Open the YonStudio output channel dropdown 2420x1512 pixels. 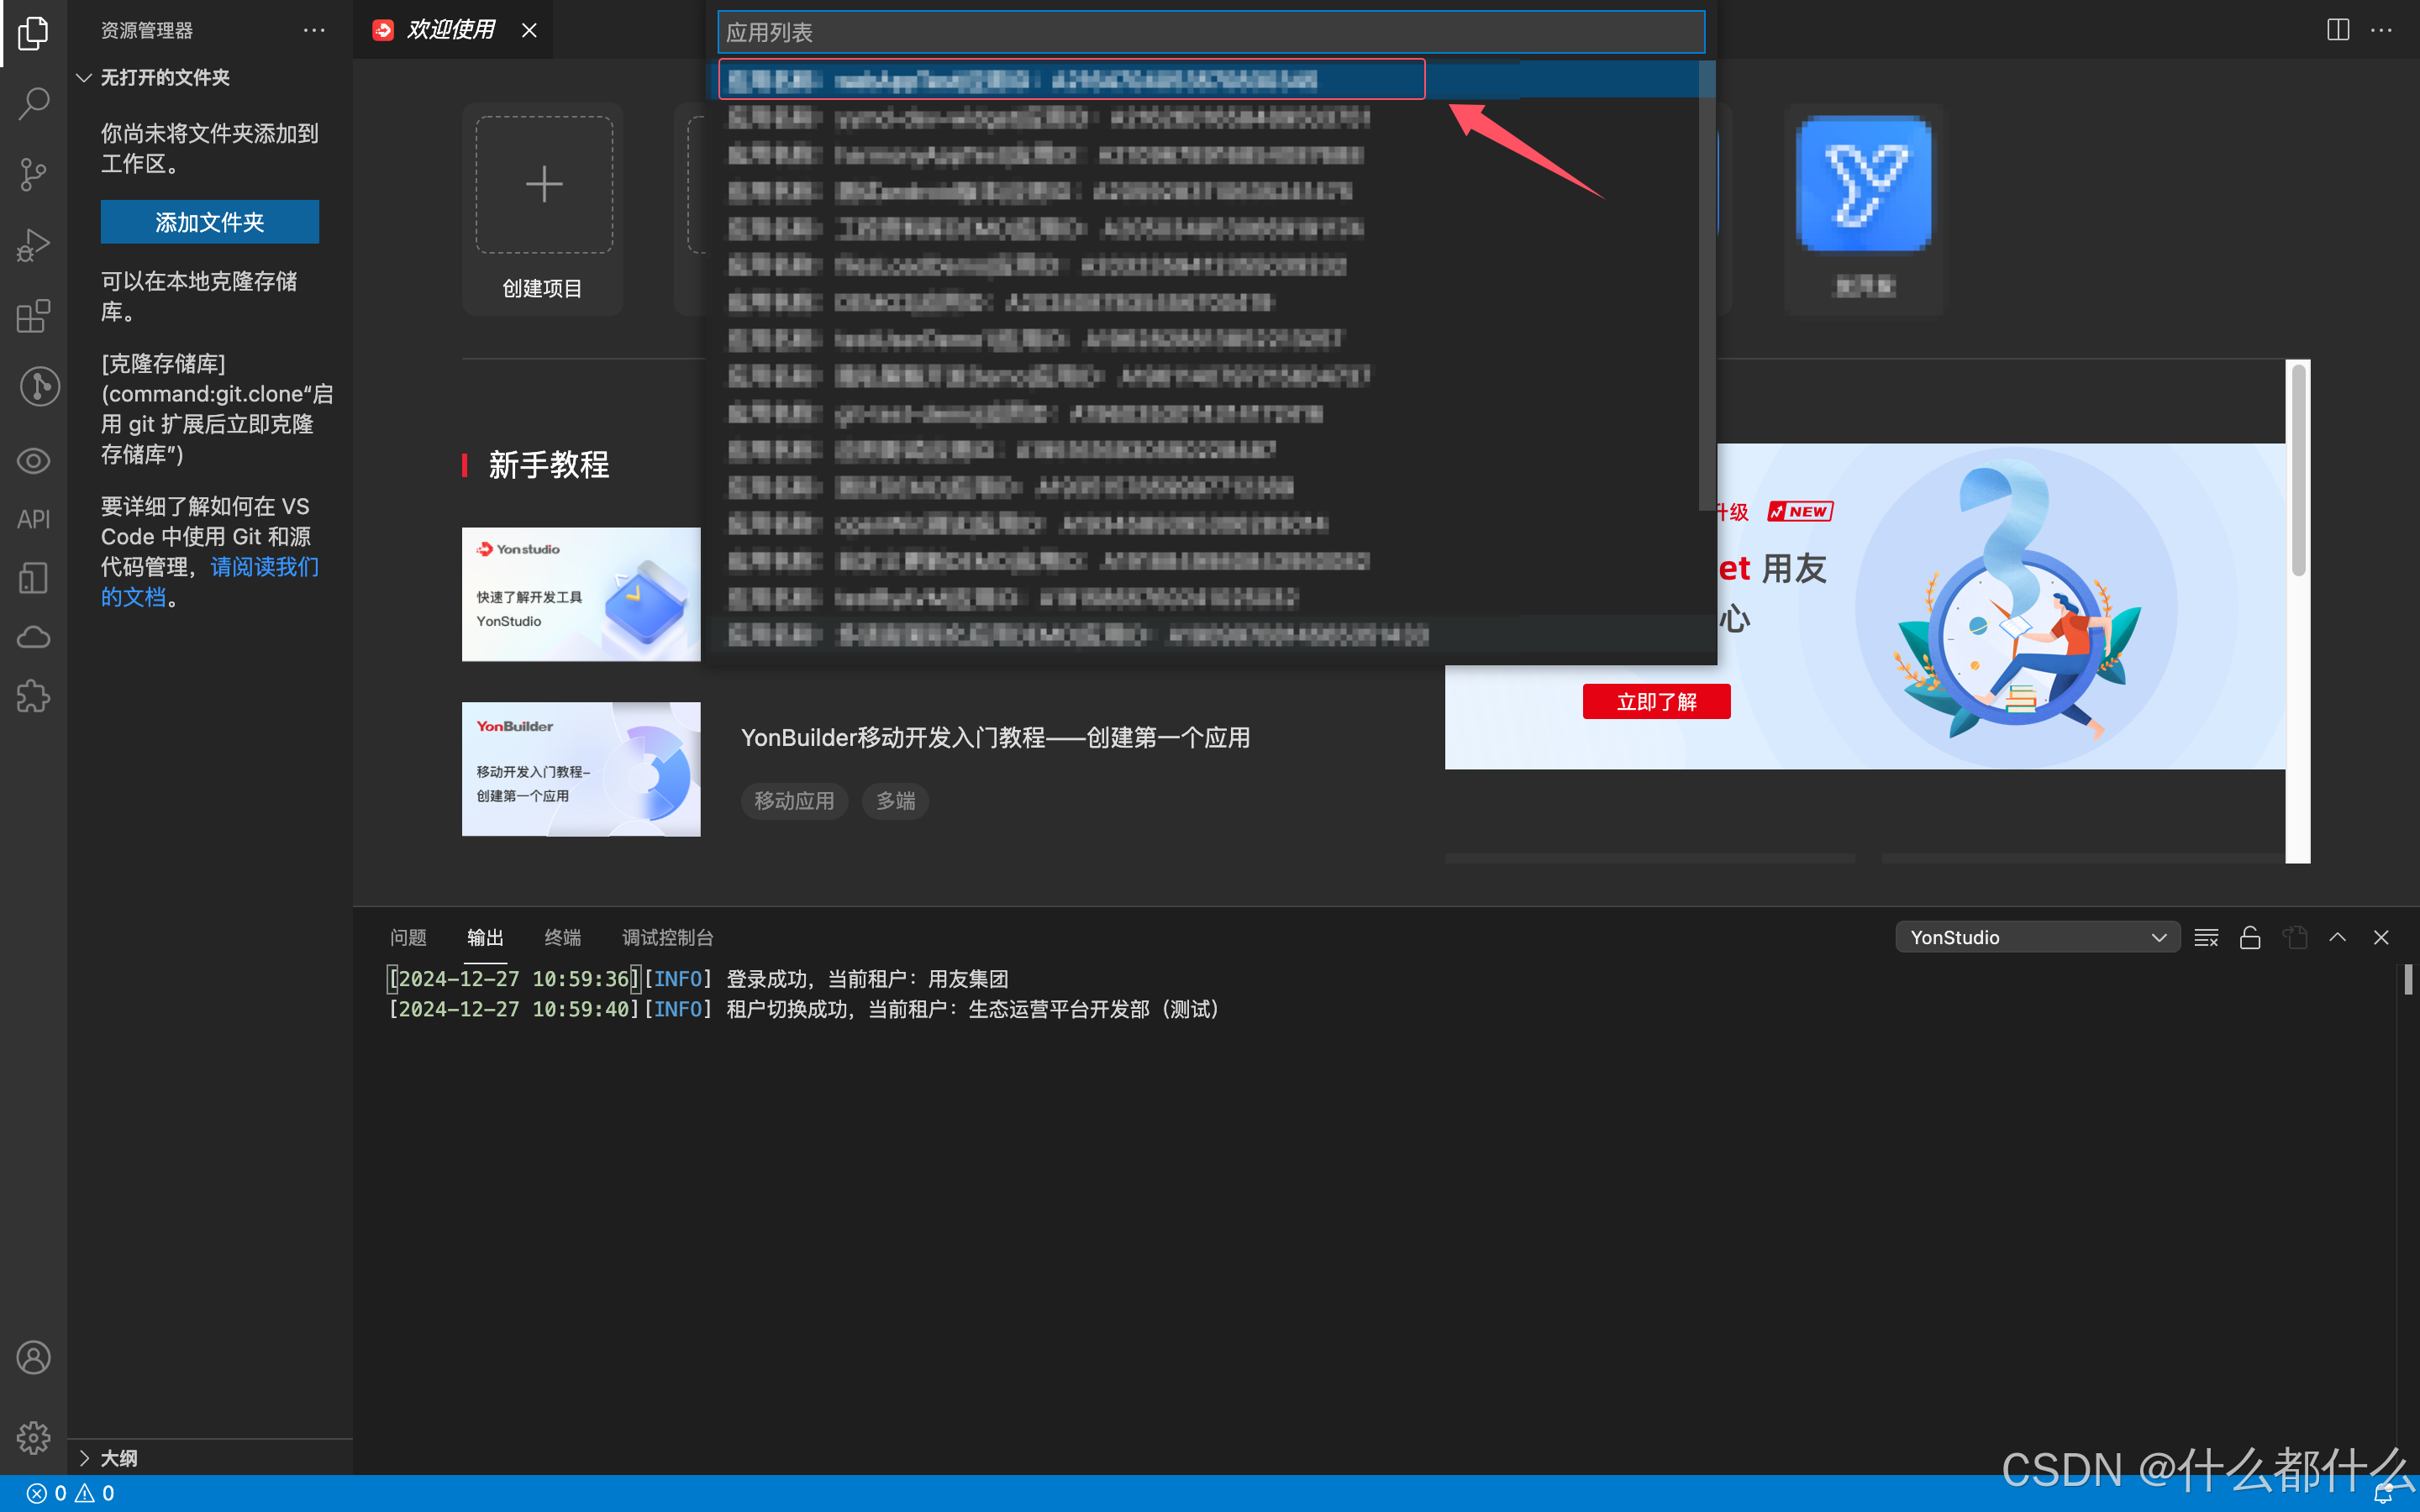[2036, 937]
